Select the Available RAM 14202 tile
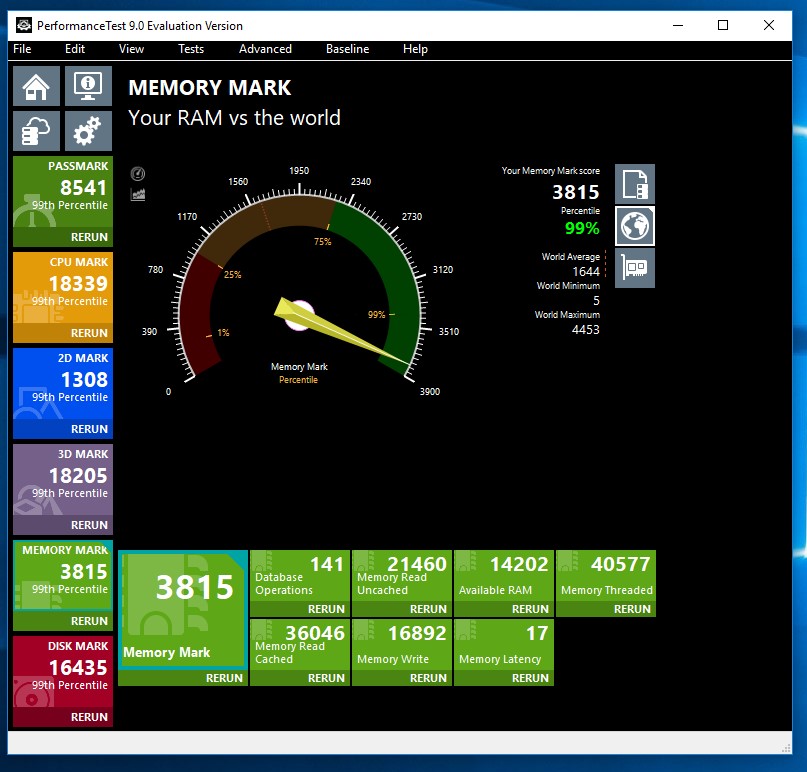This screenshot has height=772, width=807. click(503, 575)
